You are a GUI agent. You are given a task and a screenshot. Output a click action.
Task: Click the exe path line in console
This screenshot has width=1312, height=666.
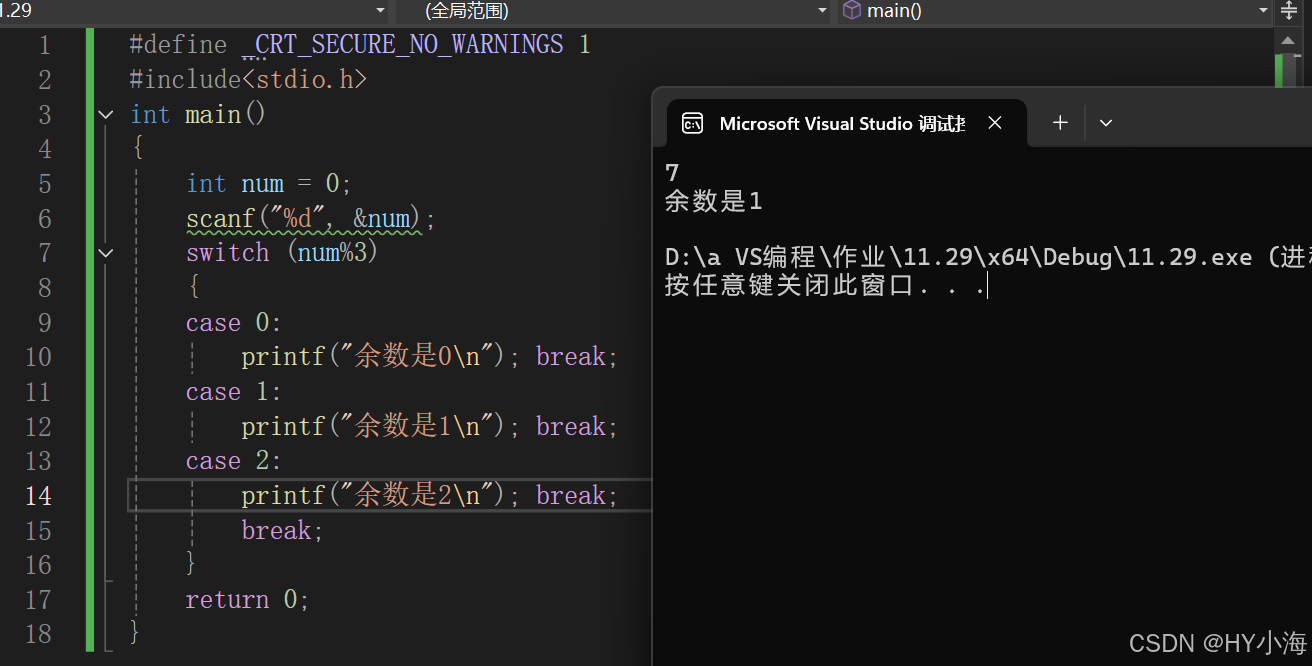coord(988,257)
